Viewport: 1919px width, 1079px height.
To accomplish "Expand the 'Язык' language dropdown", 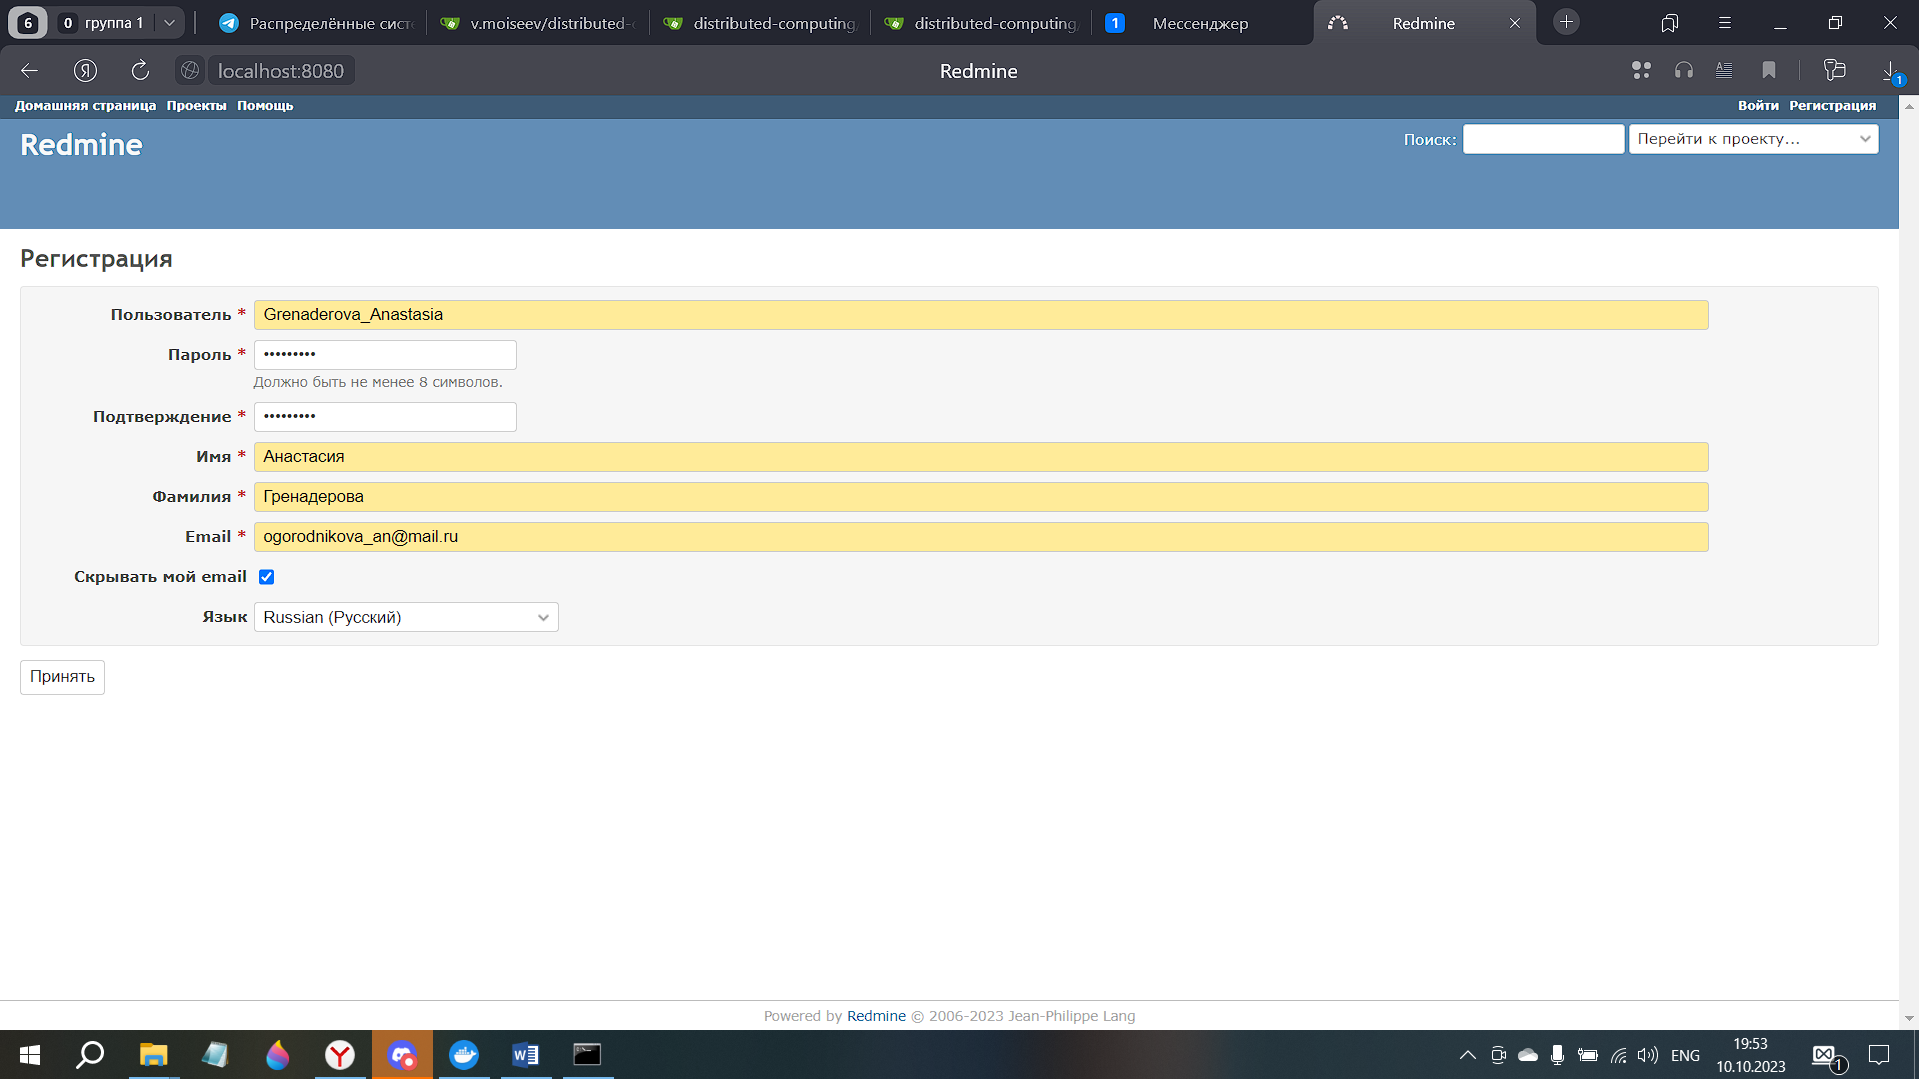I will 406,617.
